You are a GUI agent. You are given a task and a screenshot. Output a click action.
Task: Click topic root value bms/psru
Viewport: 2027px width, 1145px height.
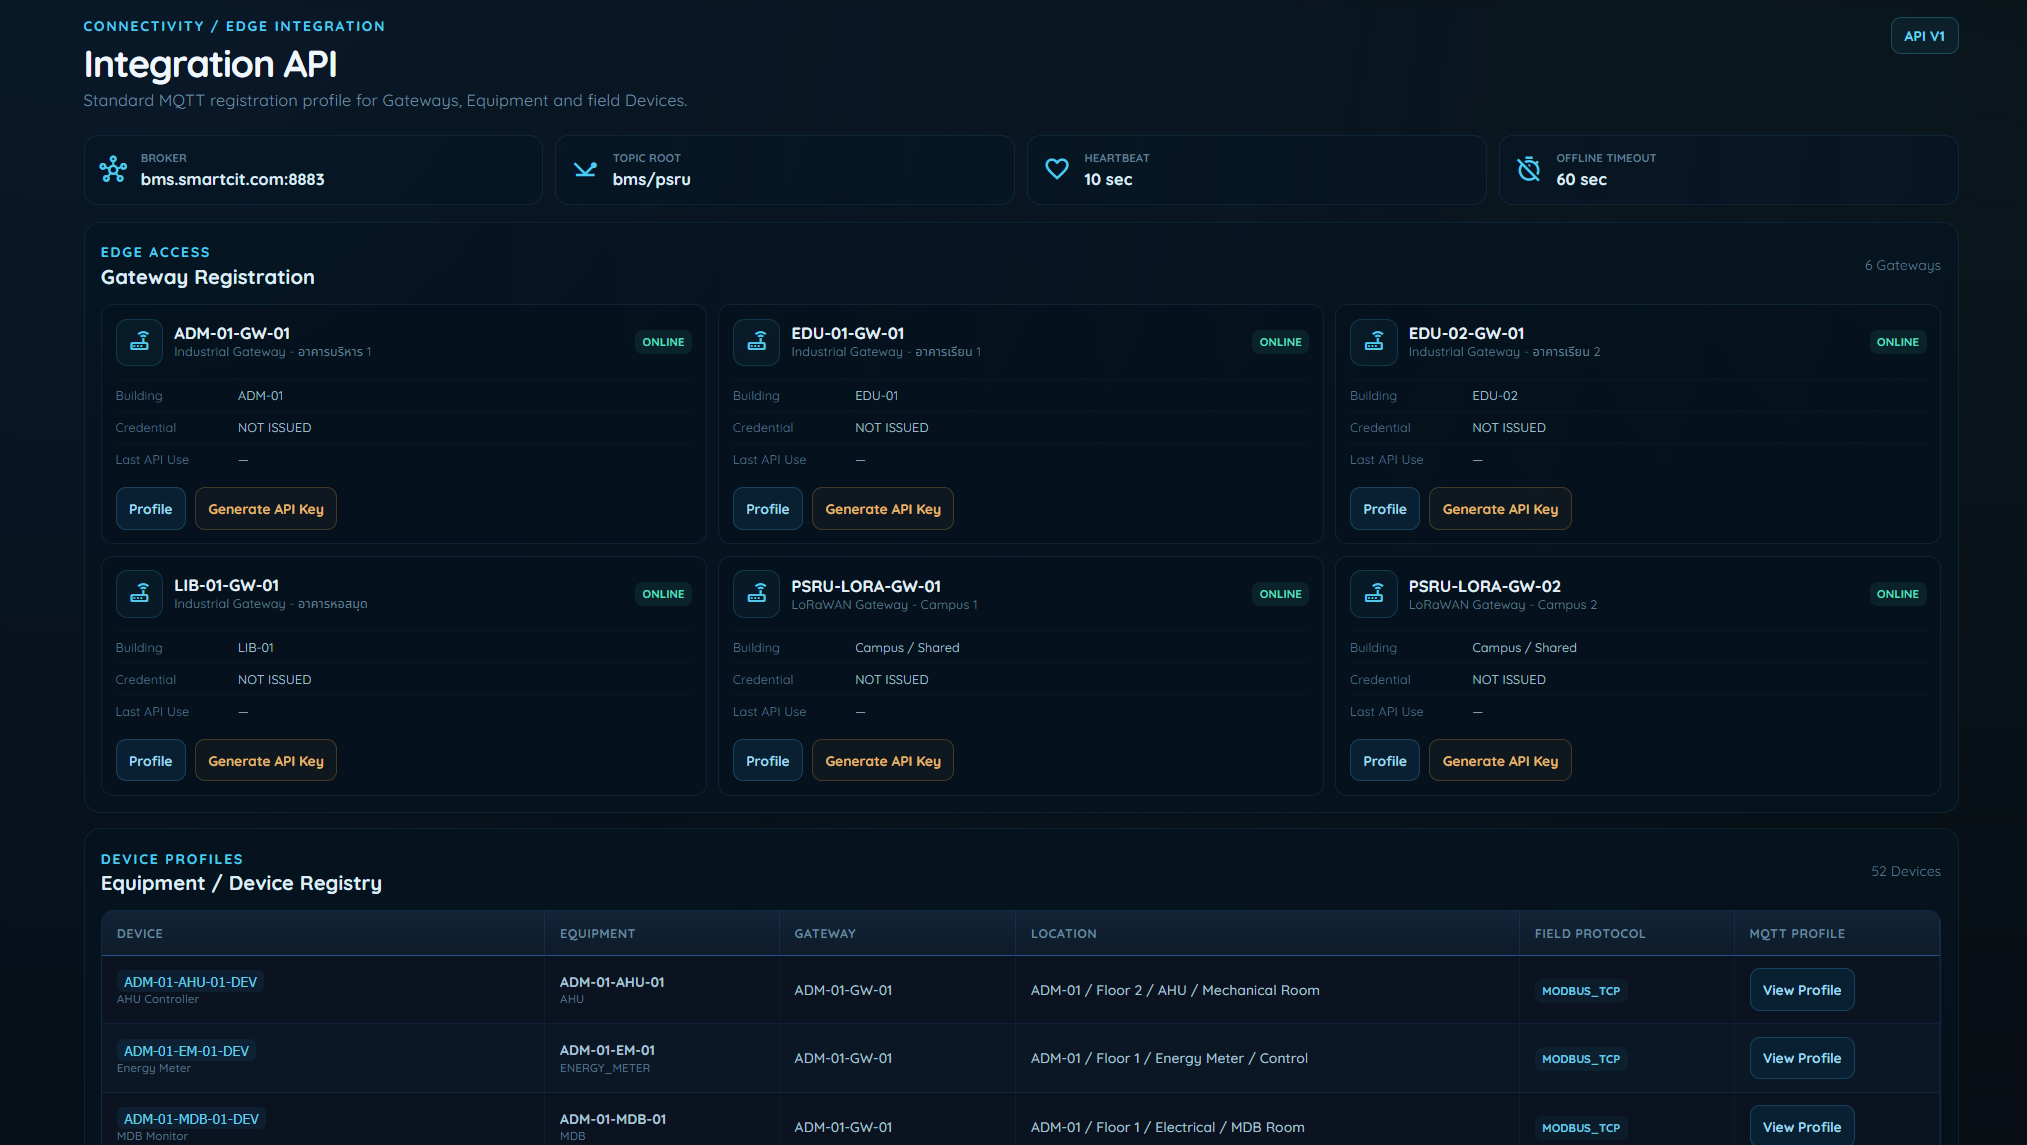pyautogui.click(x=651, y=180)
